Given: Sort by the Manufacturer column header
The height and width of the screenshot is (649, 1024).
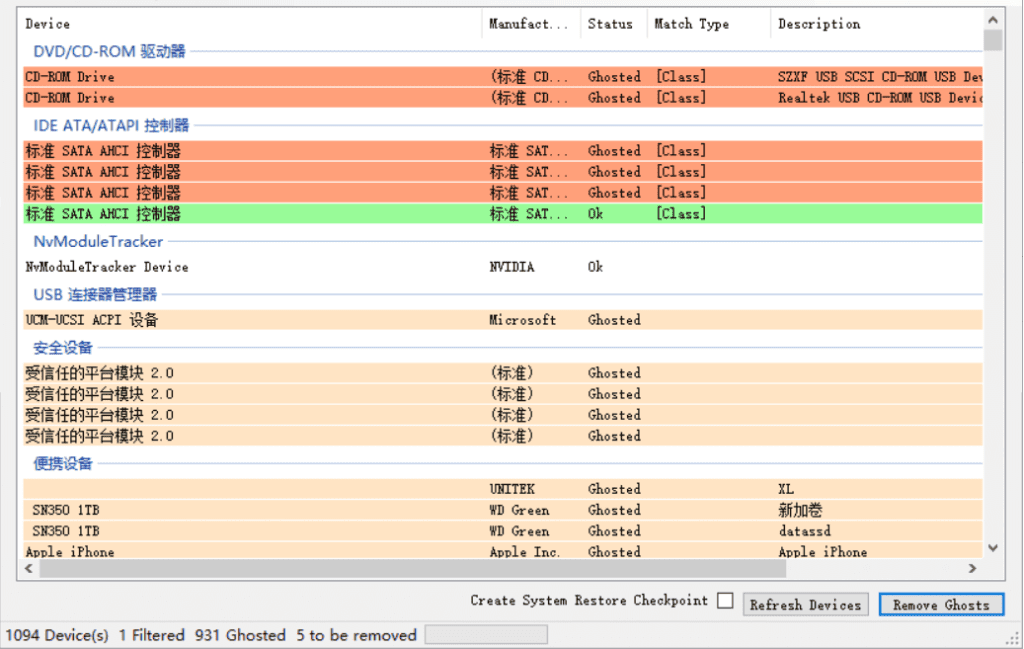Looking at the screenshot, I should click(x=531, y=24).
